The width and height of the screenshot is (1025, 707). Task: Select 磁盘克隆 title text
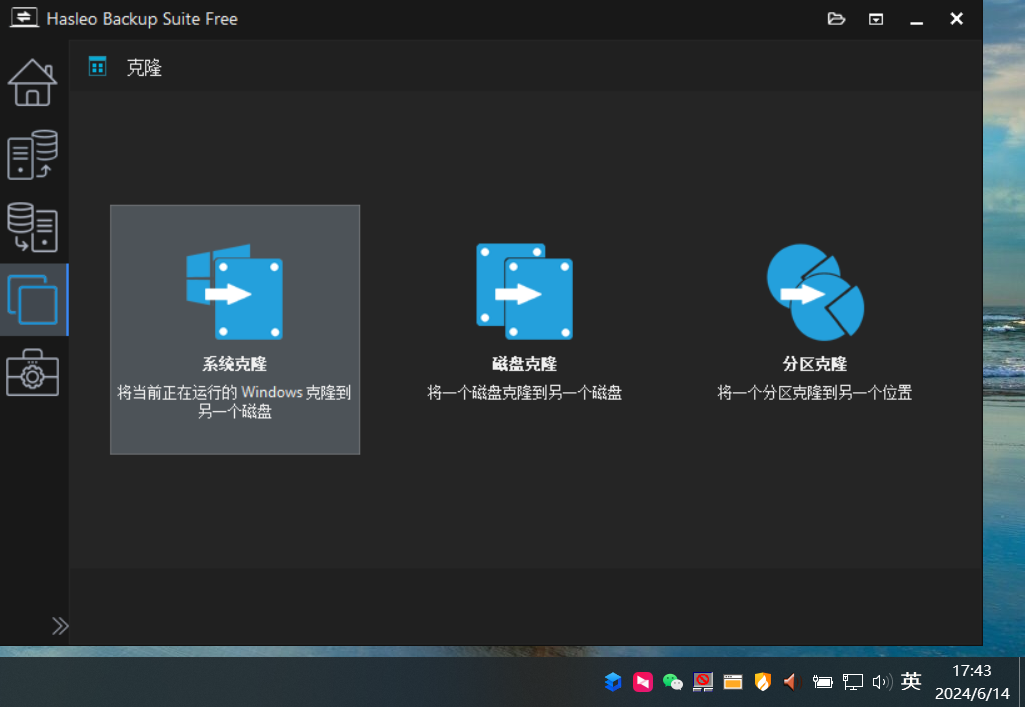click(x=524, y=364)
